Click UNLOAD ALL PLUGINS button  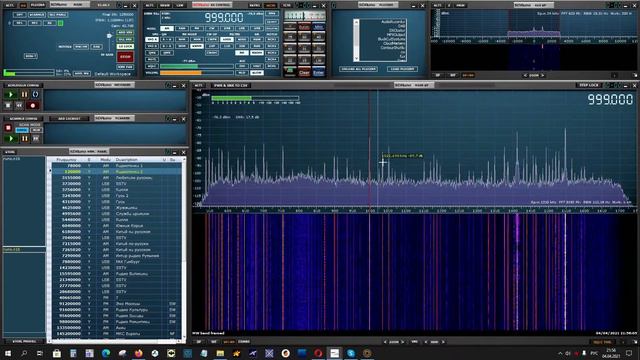coord(358,69)
